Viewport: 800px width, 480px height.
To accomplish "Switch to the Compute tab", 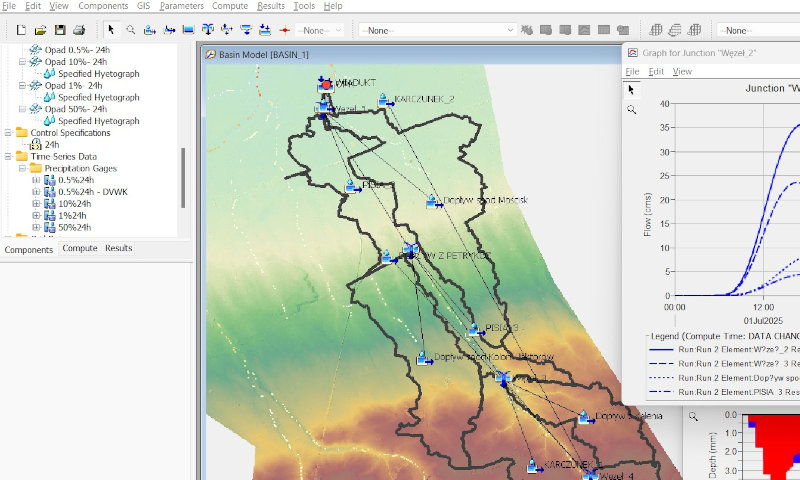I will (80, 249).
